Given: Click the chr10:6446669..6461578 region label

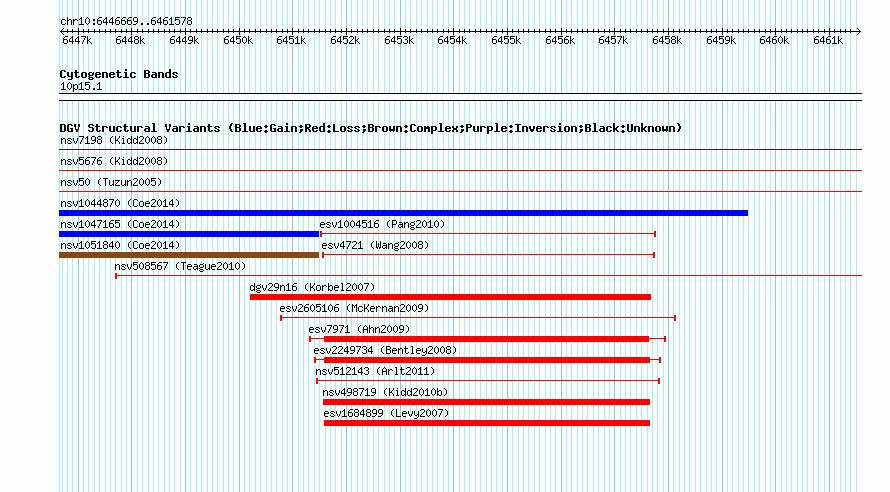Looking at the screenshot, I should [126, 21].
